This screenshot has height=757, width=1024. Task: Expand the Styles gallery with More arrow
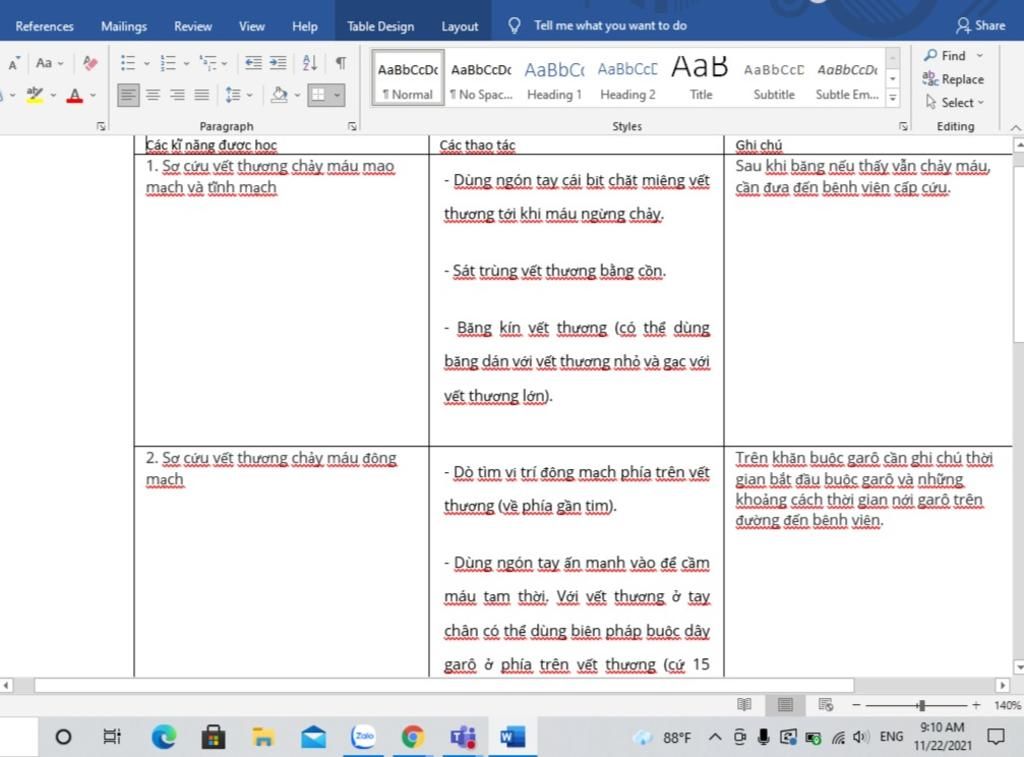[x=893, y=99]
